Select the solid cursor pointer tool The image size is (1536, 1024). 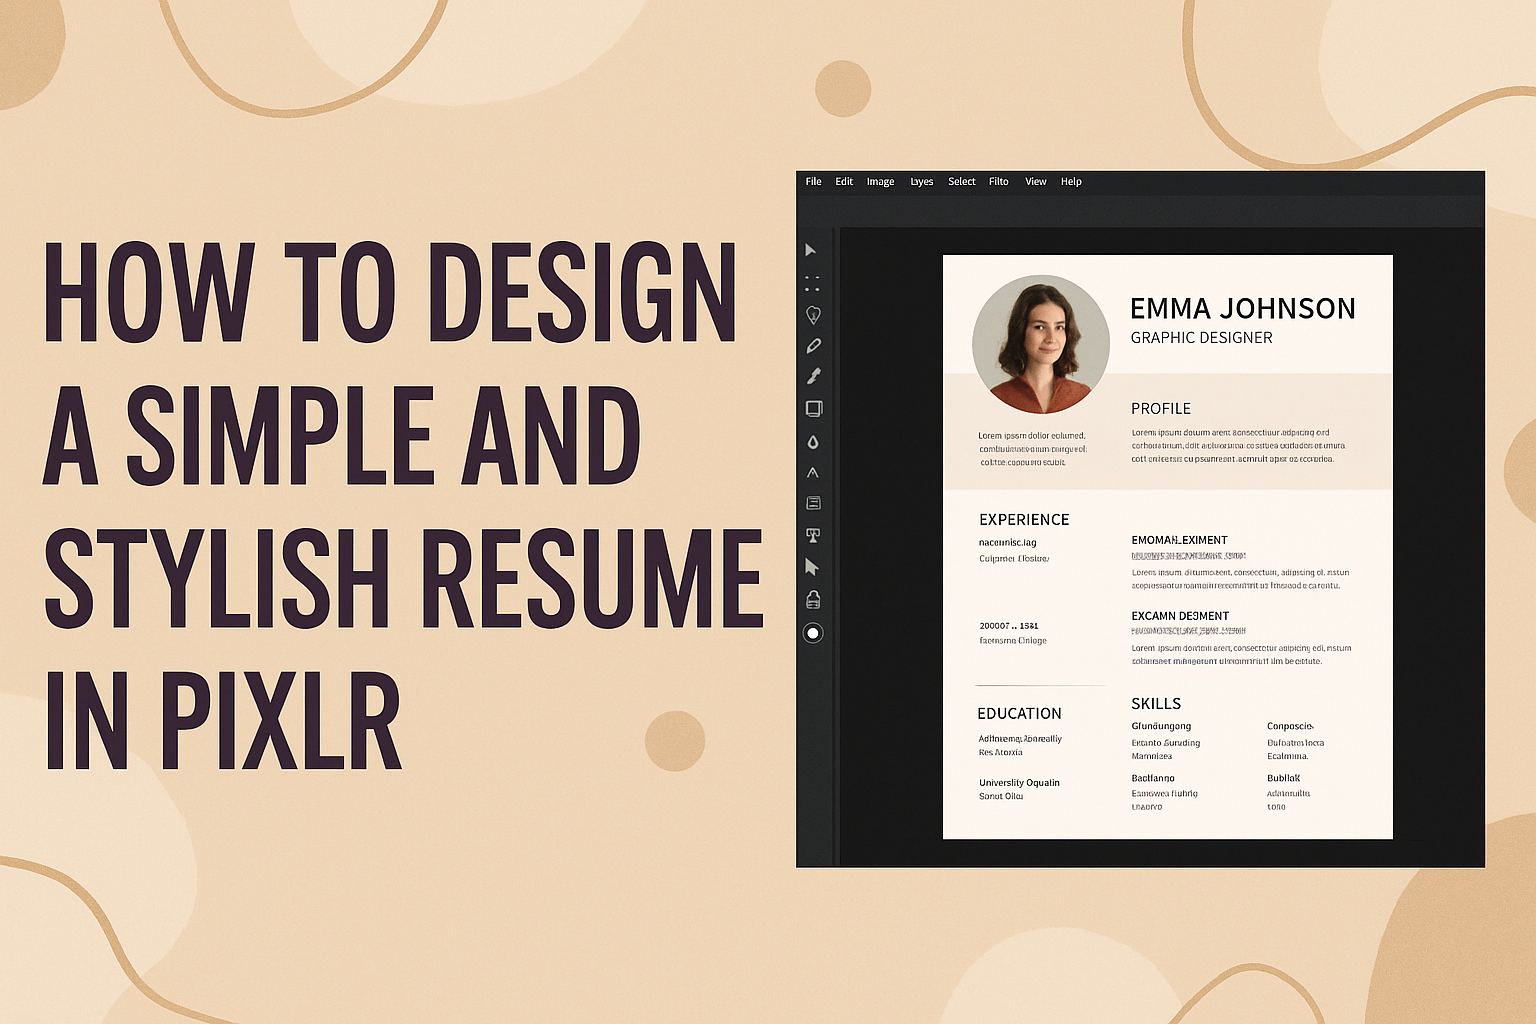[812, 567]
